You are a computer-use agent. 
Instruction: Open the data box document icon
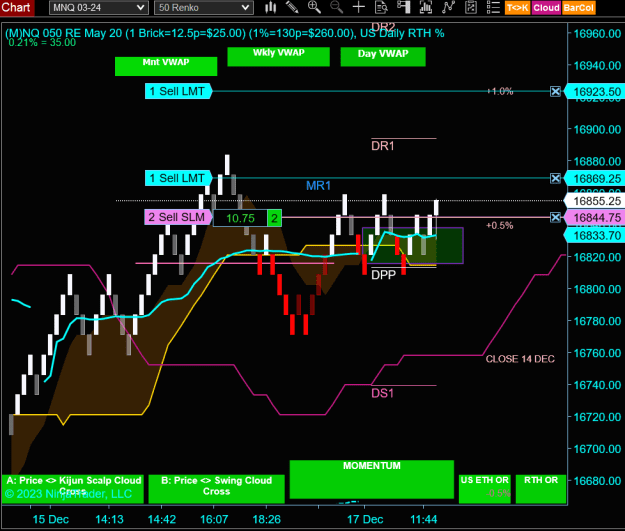381,7
